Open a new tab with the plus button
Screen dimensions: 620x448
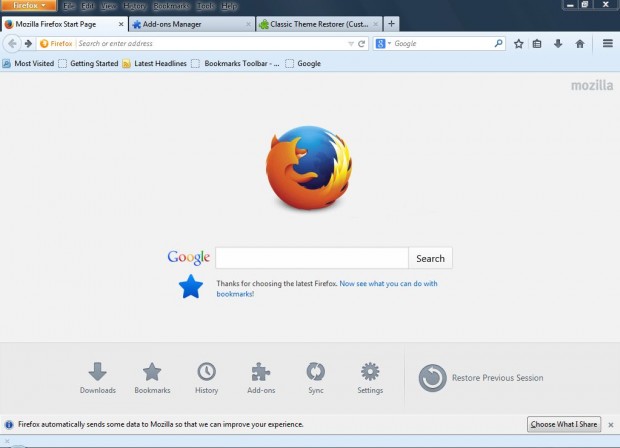coord(391,24)
